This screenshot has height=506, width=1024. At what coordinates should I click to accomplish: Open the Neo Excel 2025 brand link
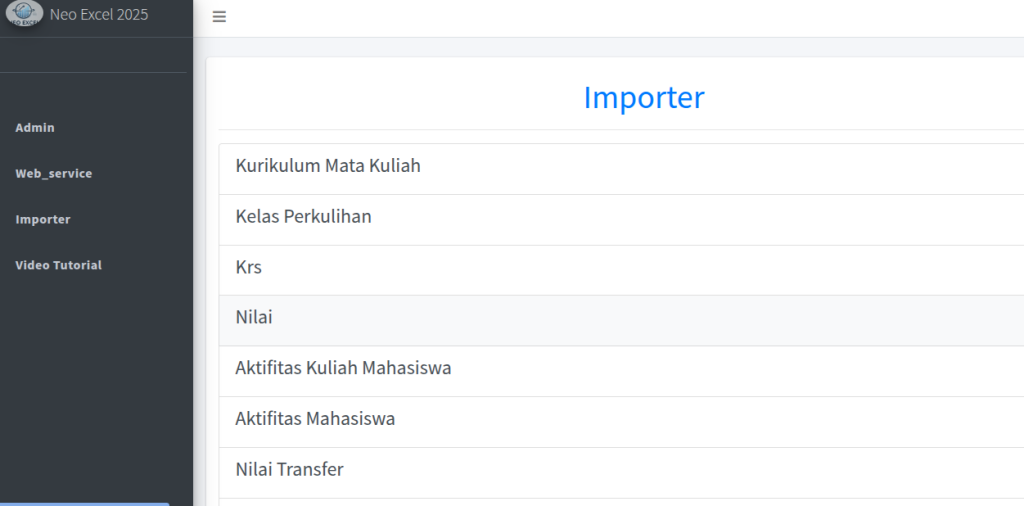99,15
